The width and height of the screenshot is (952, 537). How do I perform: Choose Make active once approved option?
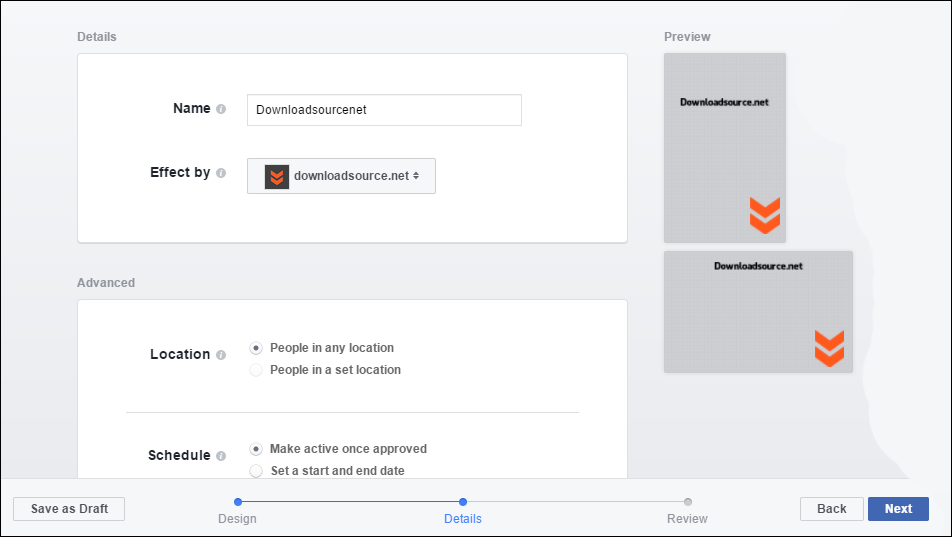click(256, 449)
